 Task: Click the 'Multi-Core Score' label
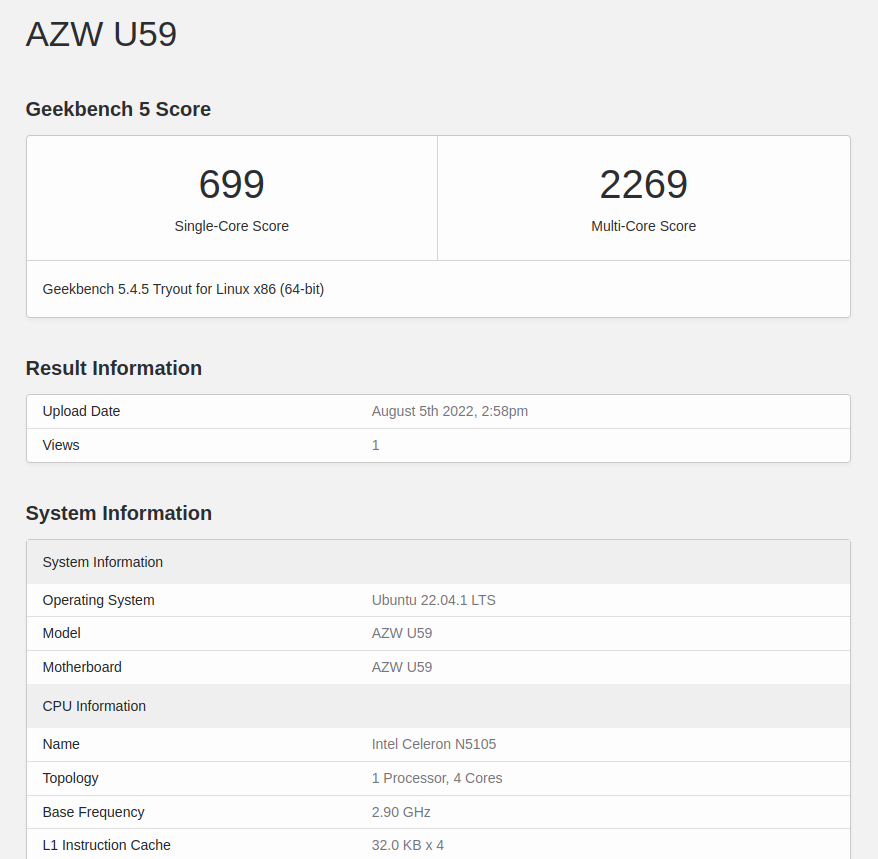coord(643,226)
